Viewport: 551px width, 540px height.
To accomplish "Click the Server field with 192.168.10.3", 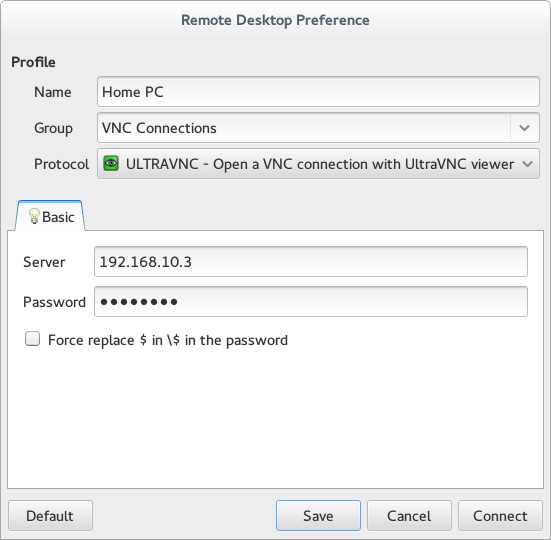I will (x=311, y=262).
